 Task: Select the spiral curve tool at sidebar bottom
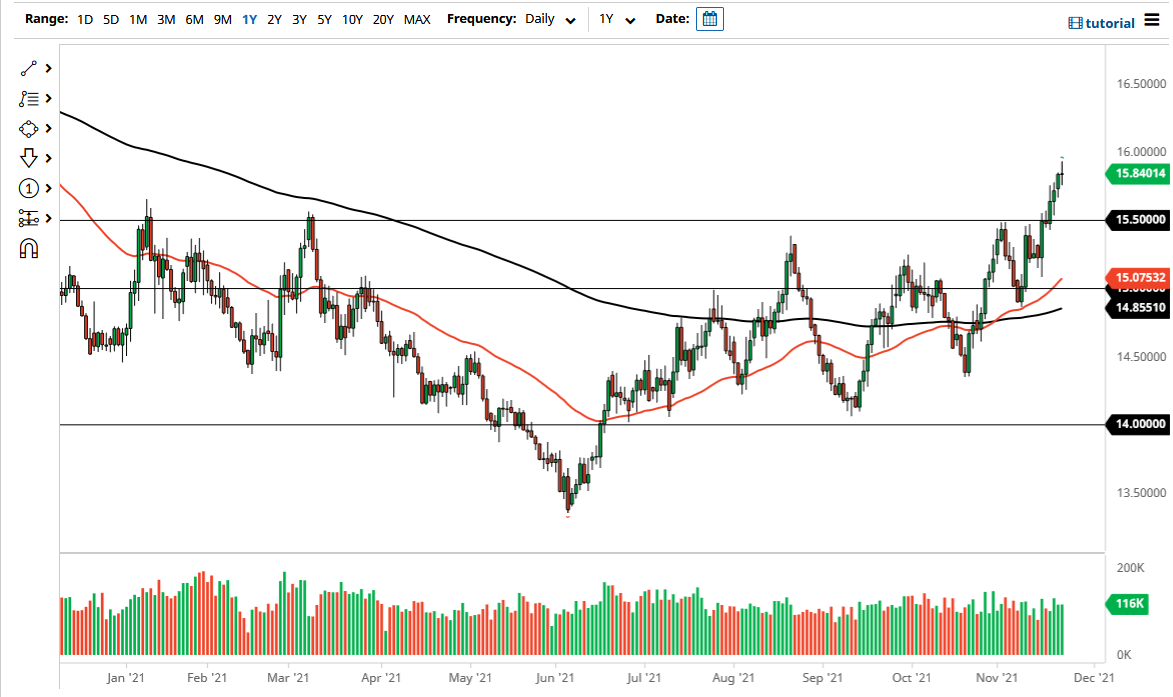(x=28, y=248)
